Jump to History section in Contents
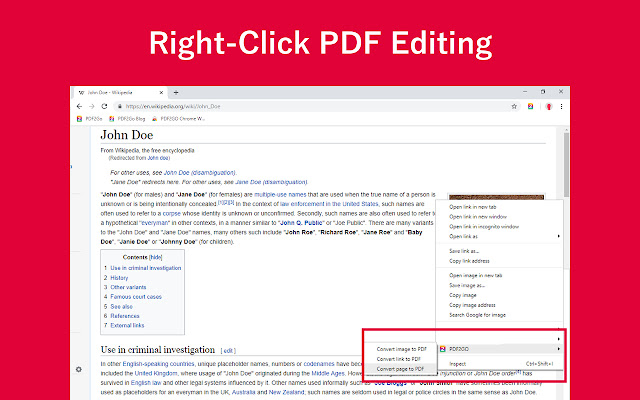This screenshot has width=640, height=400. click(x=119, y=278)
